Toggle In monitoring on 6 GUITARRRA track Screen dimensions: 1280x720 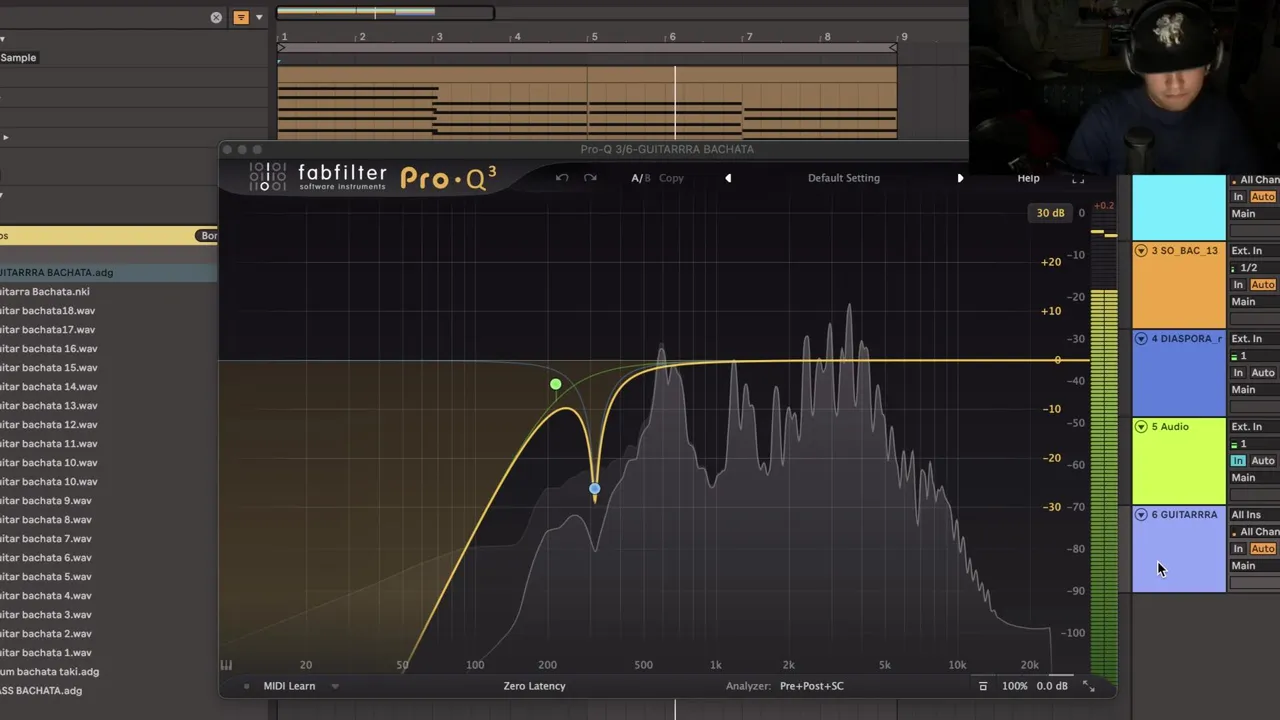pos(1238,549)
